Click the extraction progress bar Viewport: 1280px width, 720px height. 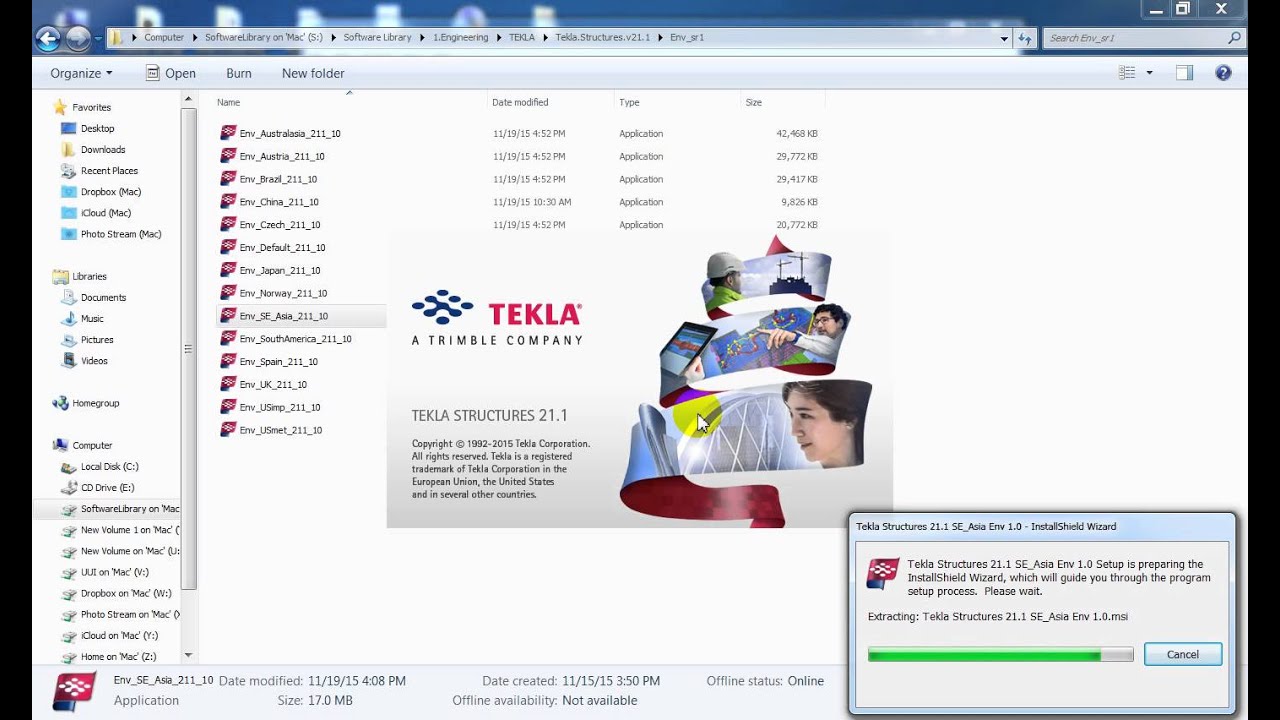click(1000, 654)
